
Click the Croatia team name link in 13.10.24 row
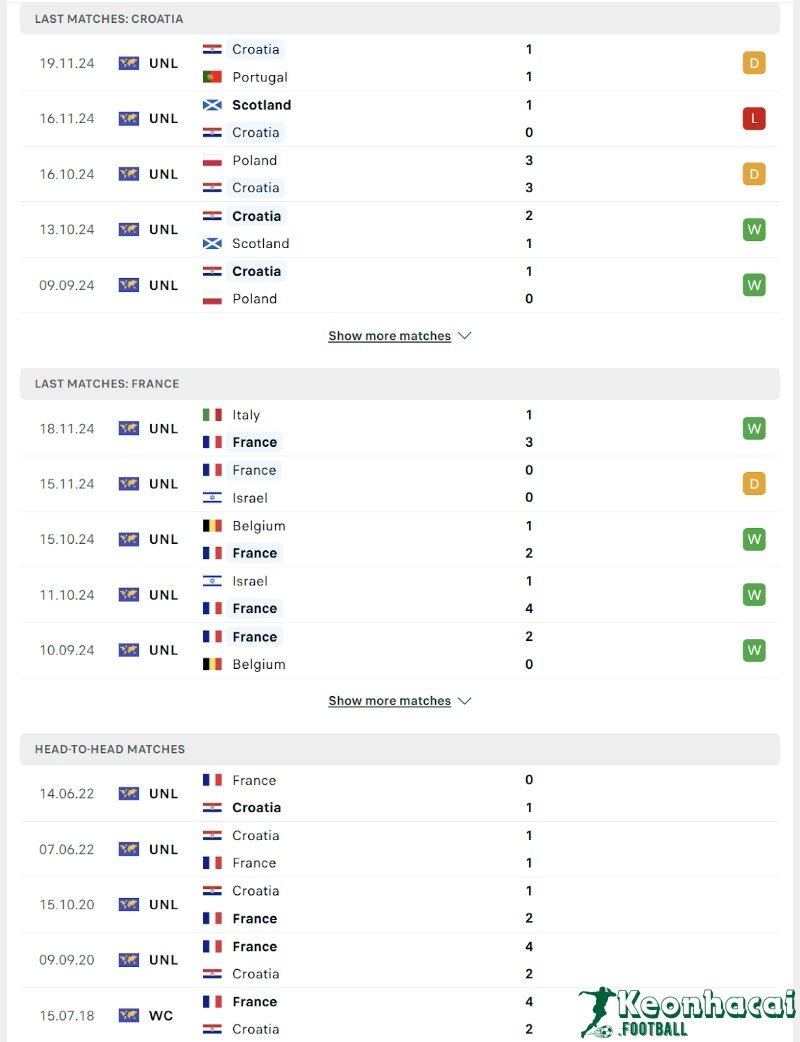click(256, 215)
